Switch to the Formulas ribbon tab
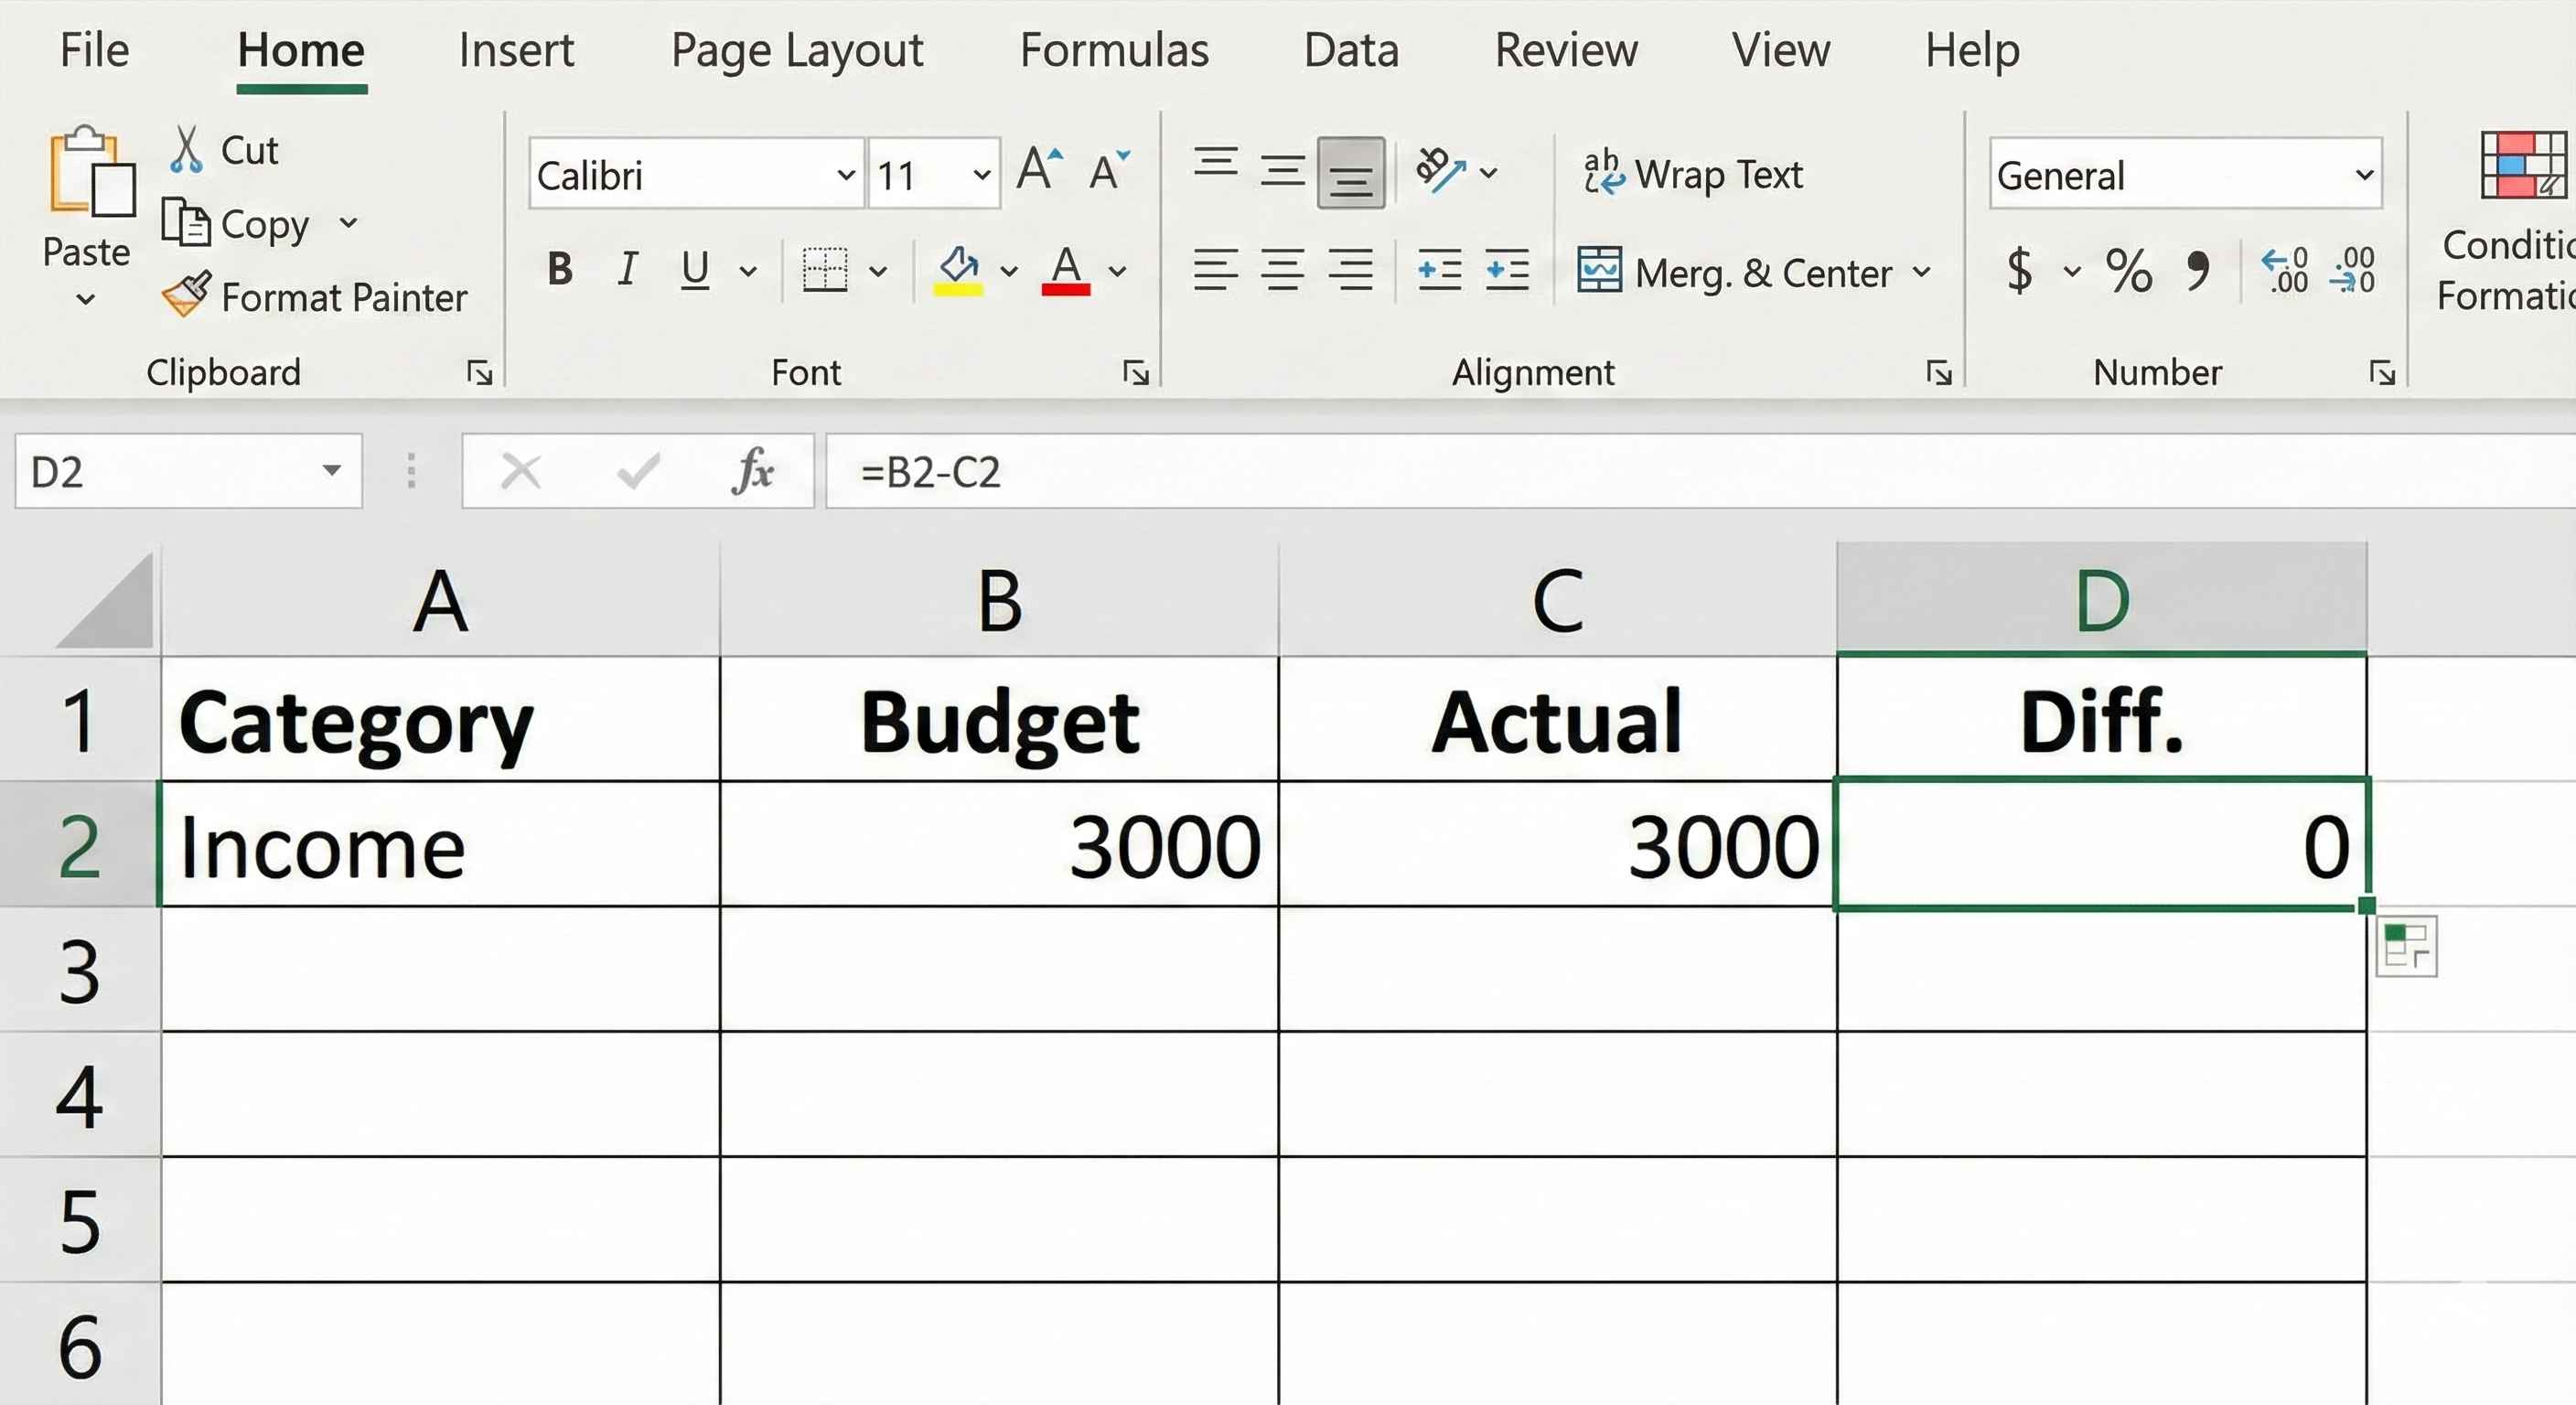Image resolution: width=2576 pixels, height=1405 pixels. [1113, 50]
